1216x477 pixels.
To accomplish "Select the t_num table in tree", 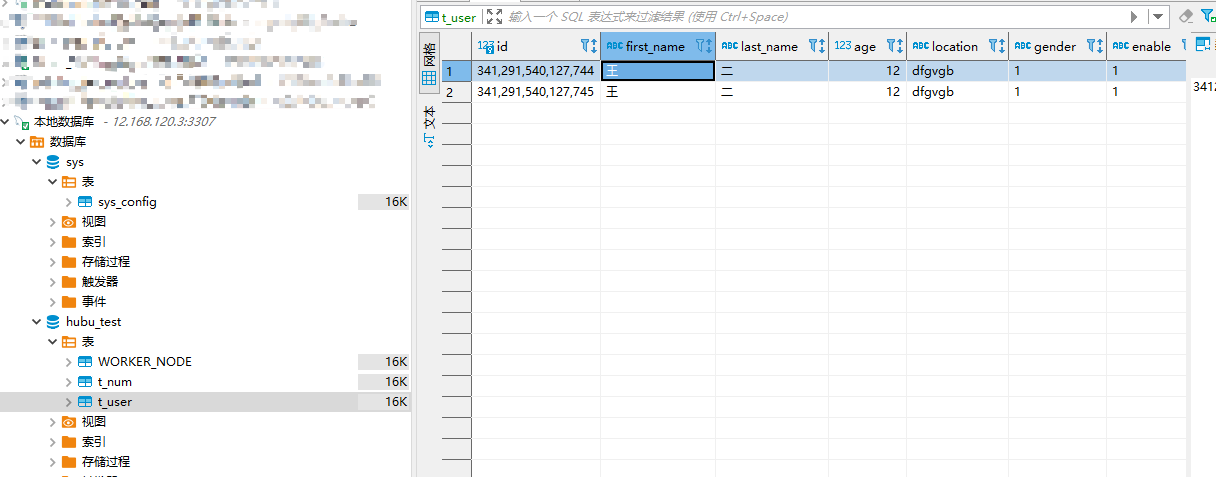I will coord(114,382).
